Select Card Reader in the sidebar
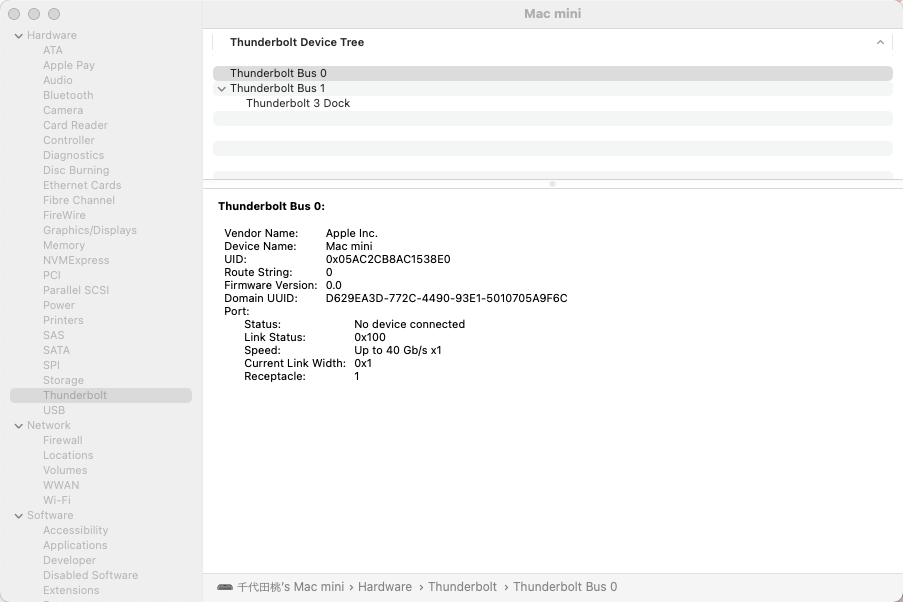Viewport: 903px width, 602px height. (75, 125)
